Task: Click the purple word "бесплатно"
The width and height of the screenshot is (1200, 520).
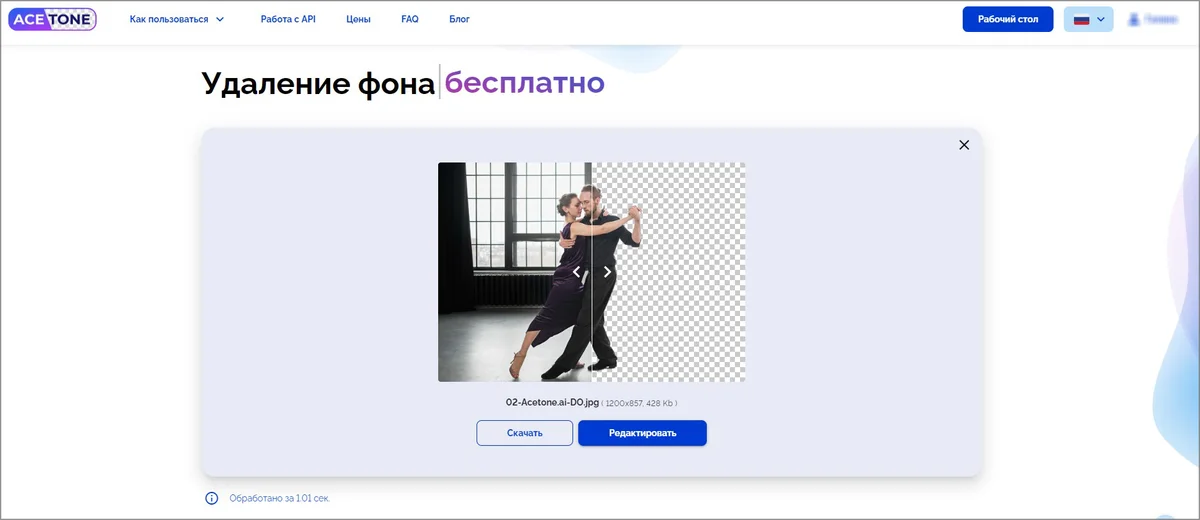Action: [525, 83]
